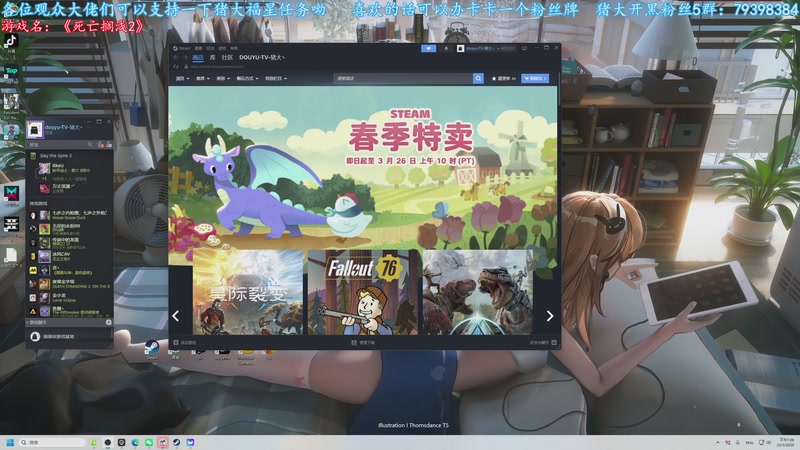
Task: Click the user avatar in friends list header
Action: click(x=35, y=130)
